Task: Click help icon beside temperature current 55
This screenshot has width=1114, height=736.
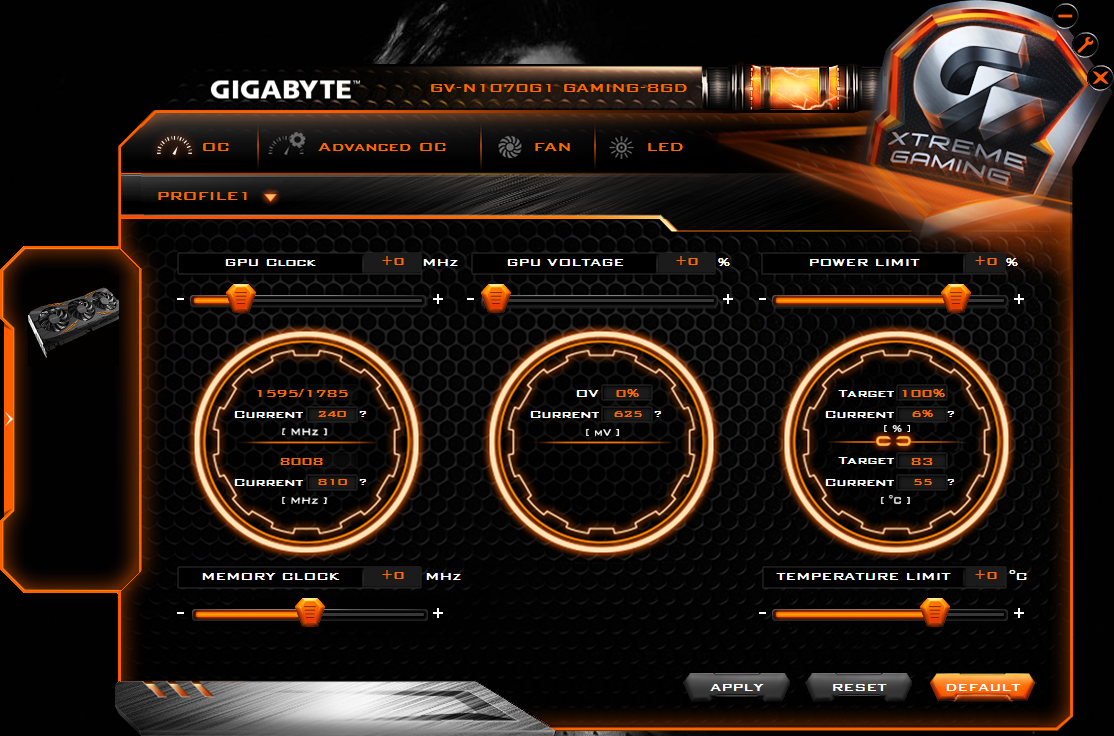Action: click(951, 482)
